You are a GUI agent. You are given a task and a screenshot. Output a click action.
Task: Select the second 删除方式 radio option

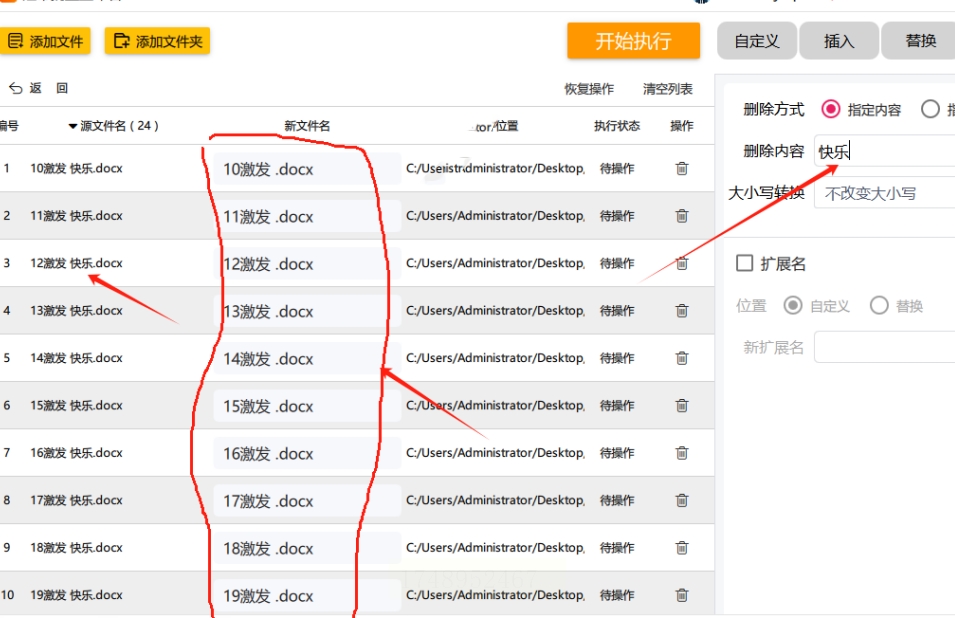[x=930, y=110]
